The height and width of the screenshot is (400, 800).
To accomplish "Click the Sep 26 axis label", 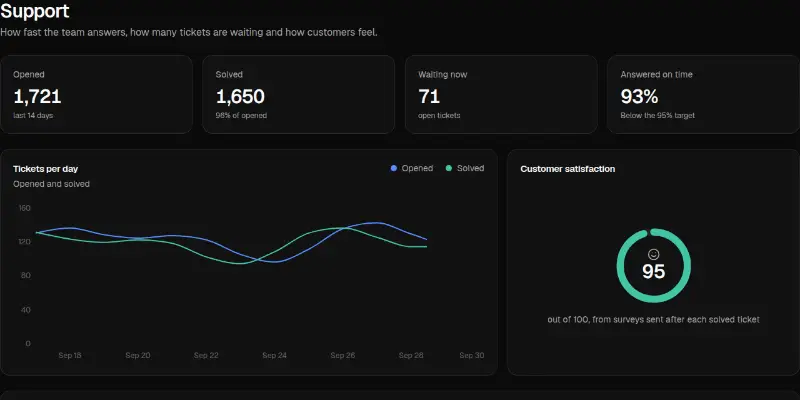I will (x=343, y=356).
